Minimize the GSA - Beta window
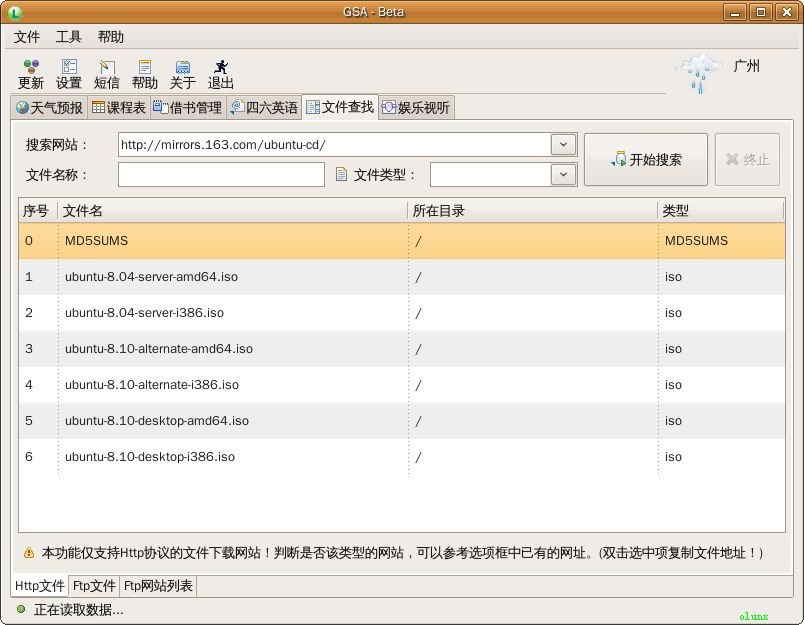Image resolution: width=804 pixels, height=625 pixels. tap(735, 12)
